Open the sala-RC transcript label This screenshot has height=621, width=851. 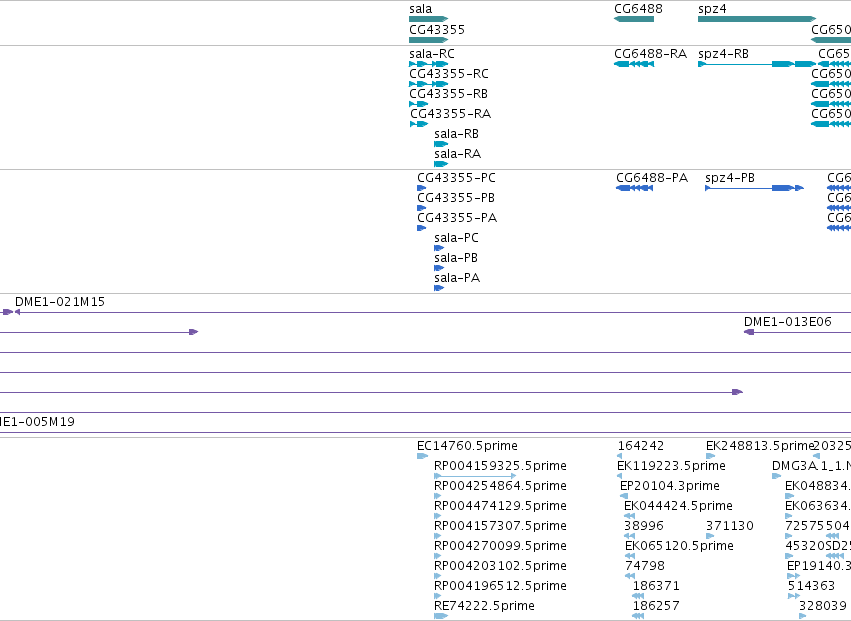(x=432, y=54)
